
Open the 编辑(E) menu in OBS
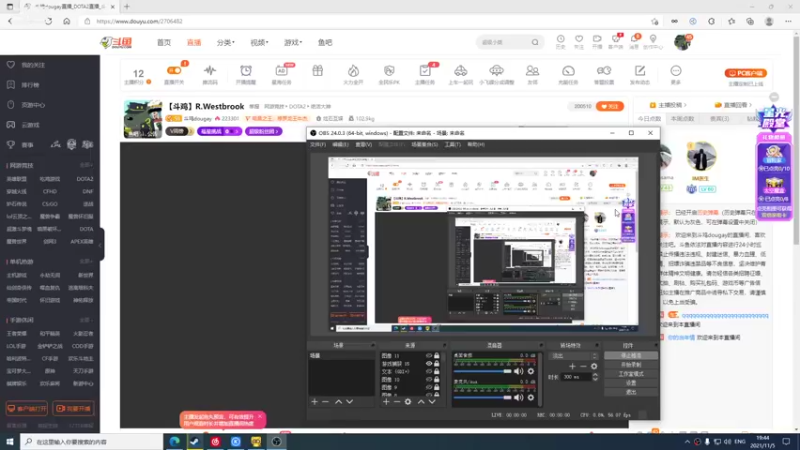(340, 145)
